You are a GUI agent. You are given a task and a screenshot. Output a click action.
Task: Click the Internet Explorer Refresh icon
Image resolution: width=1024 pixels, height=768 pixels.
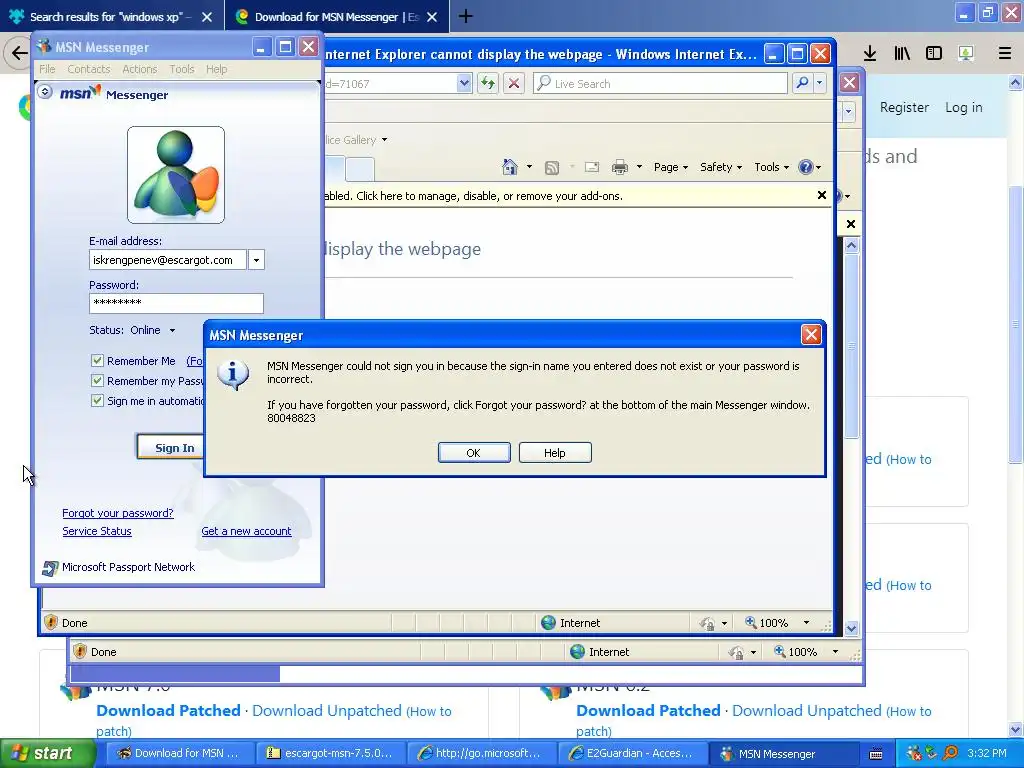[x=488, y=84]
